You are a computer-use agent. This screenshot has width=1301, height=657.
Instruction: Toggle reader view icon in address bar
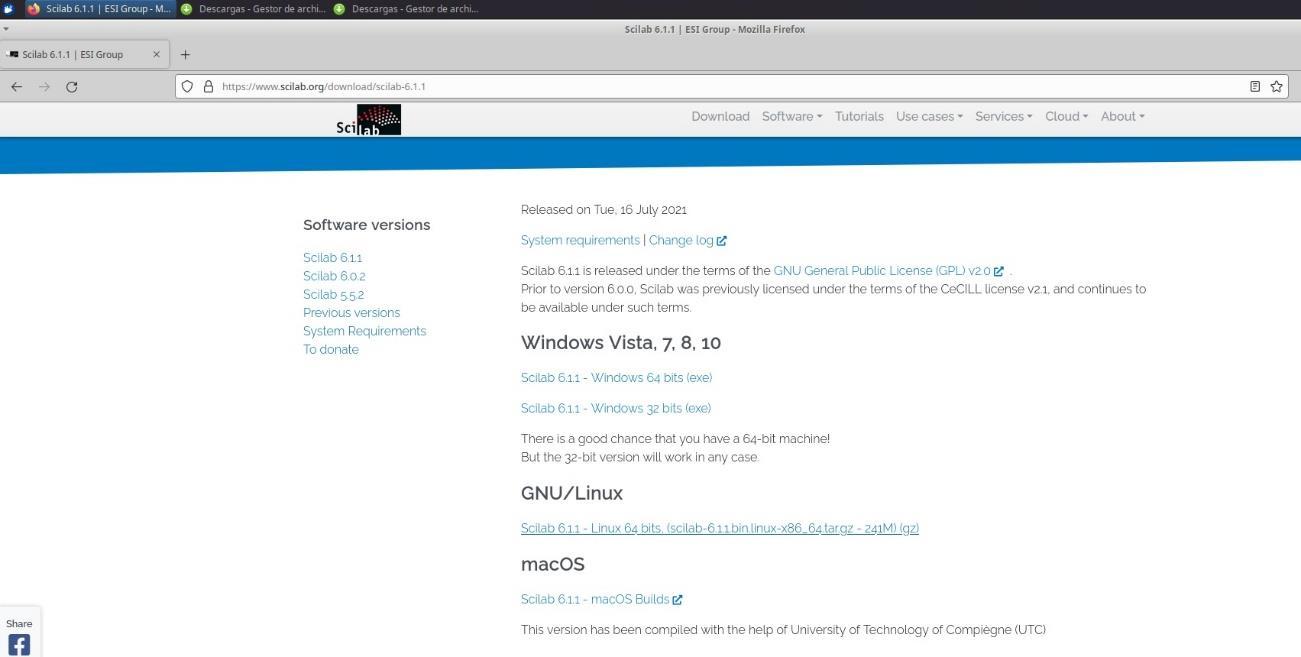coord(1255,86)
